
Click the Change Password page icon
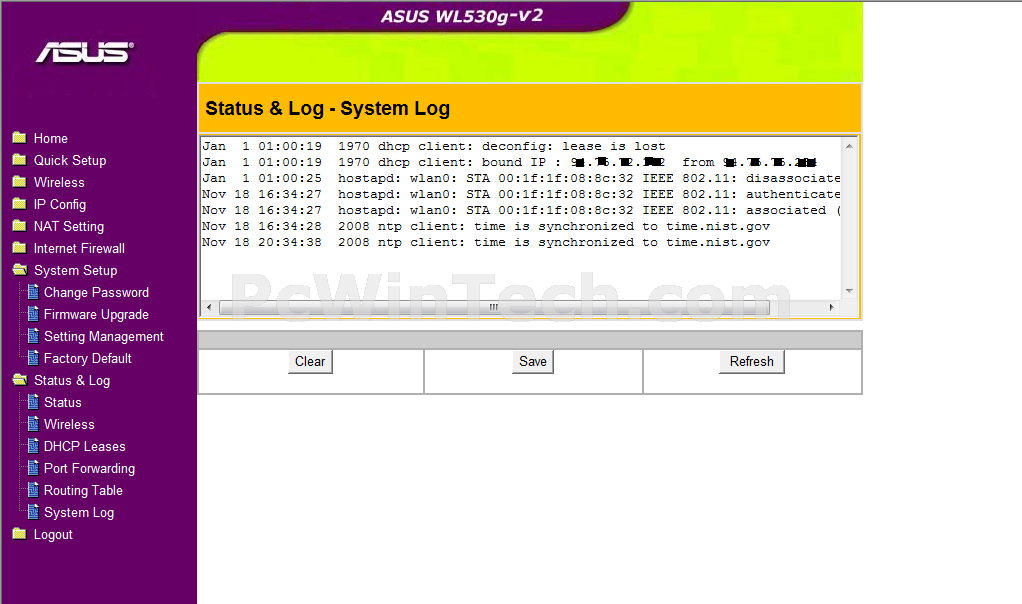[x=33, y=292]
